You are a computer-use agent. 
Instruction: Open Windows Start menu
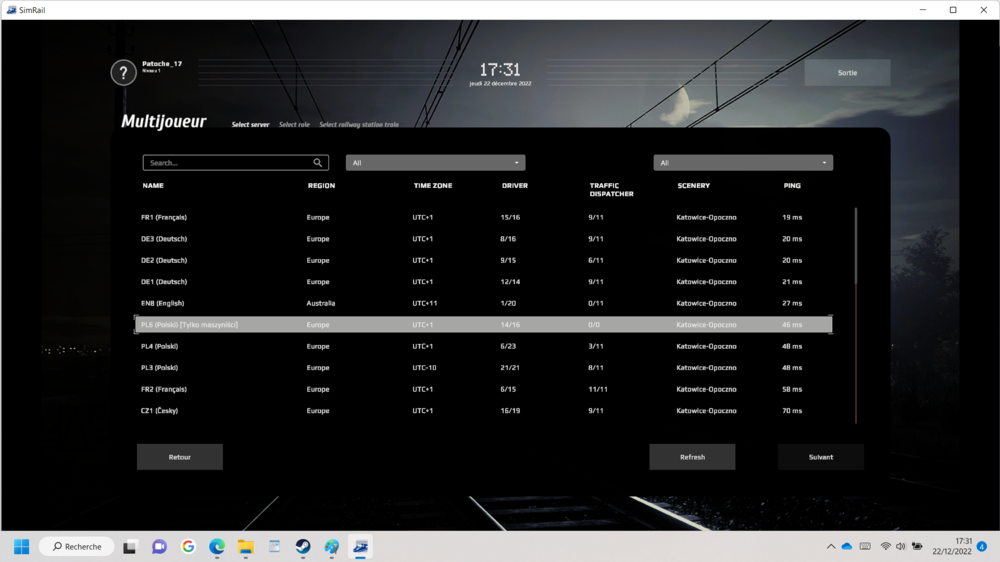(22, 547)
